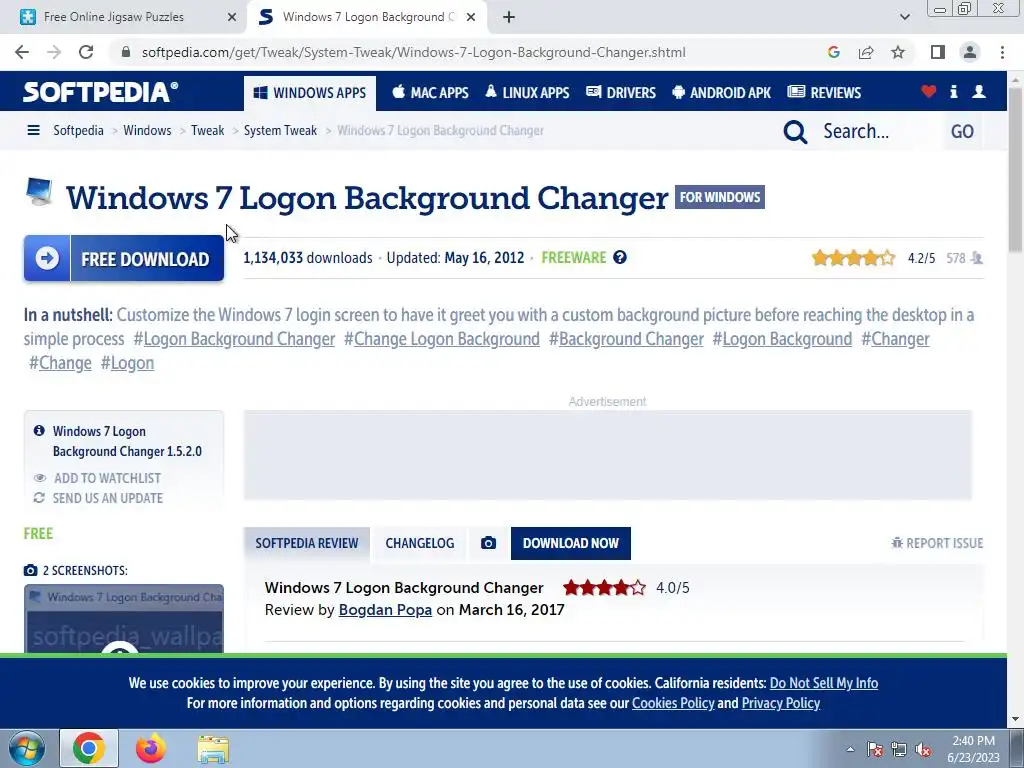Open the screenshots camera tab
Screen dimensions: 1024x768
click(488, 543)
